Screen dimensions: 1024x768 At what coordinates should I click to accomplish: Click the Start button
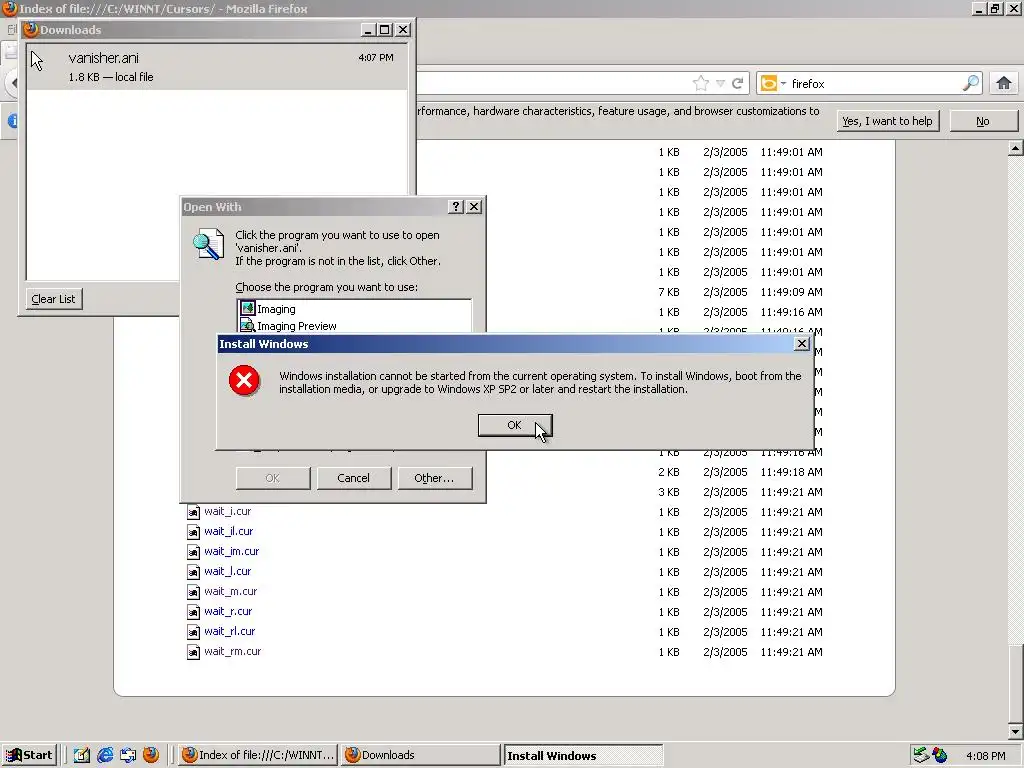click(30, 755)
